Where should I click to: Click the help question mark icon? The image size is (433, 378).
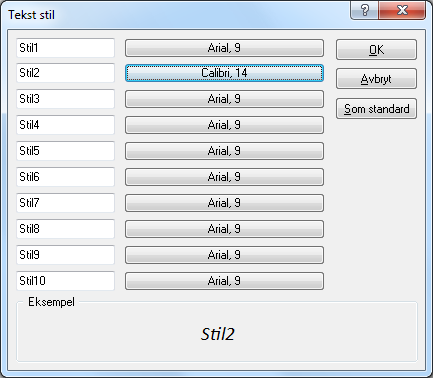[x=365, y=10]
